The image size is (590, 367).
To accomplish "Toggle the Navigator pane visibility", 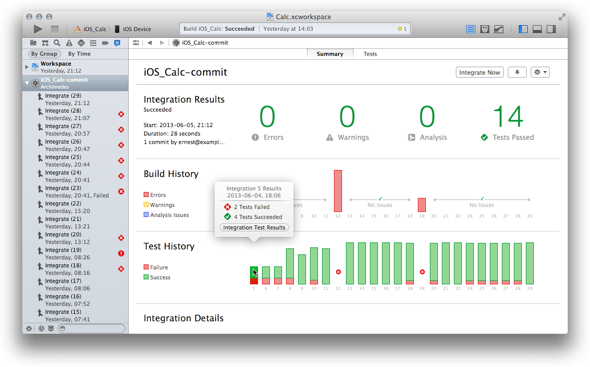I will (523, 29).
